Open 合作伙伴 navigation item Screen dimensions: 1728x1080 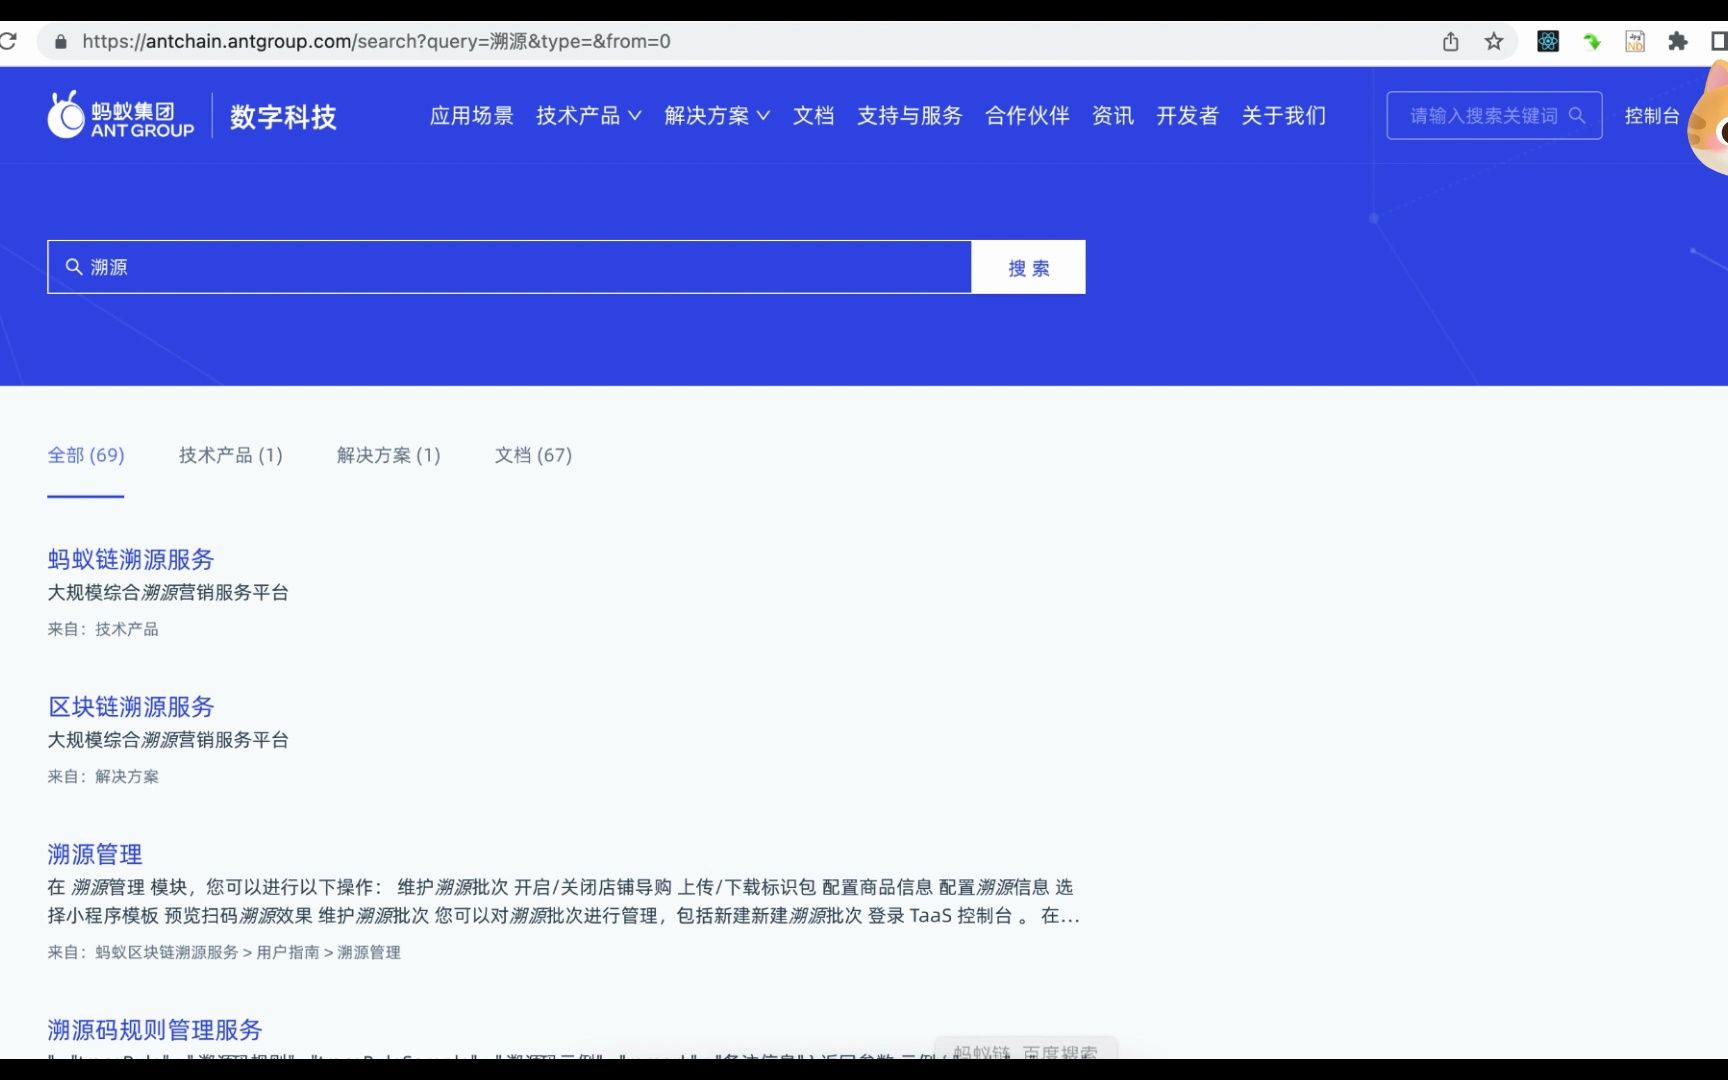pos(1027,115)
